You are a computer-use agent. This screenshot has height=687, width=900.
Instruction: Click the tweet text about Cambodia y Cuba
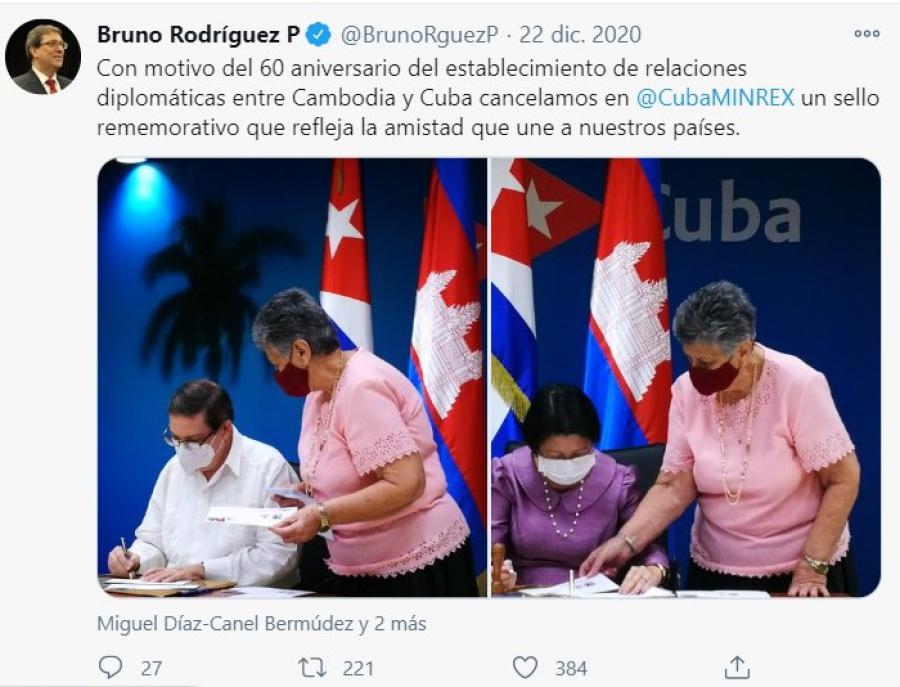click(x=488, y=98)
